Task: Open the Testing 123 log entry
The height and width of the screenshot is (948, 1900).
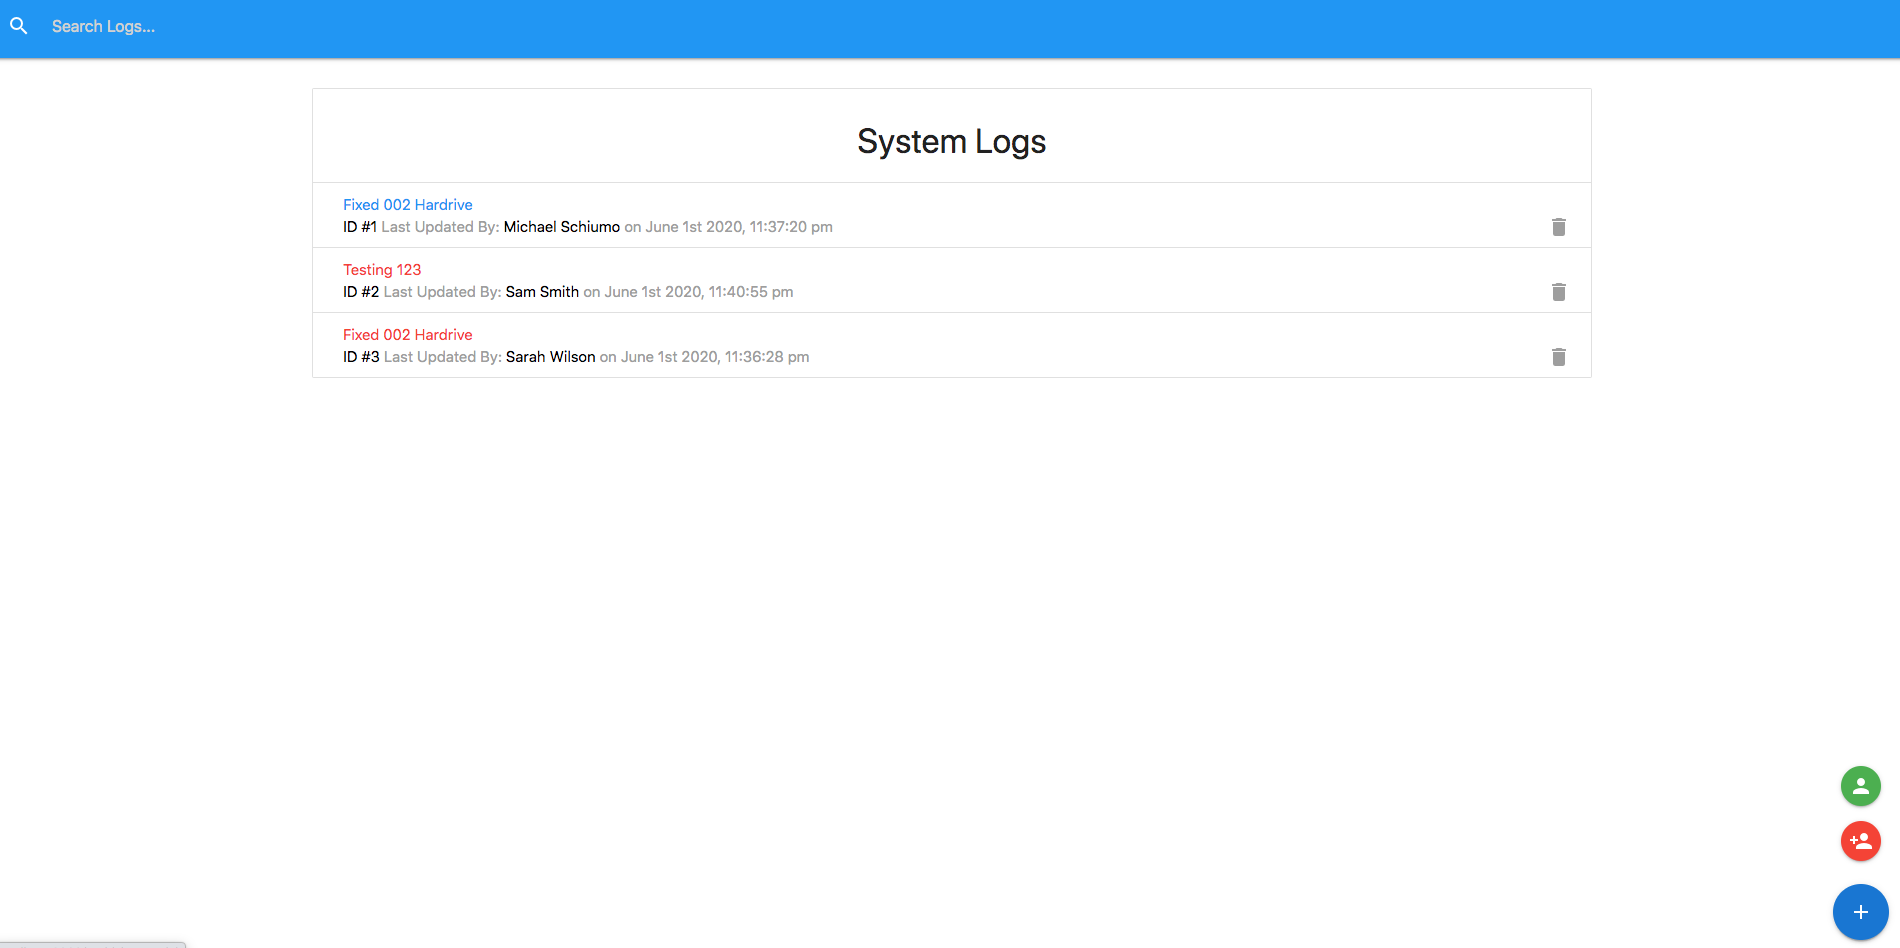Action: coord(382,270)
